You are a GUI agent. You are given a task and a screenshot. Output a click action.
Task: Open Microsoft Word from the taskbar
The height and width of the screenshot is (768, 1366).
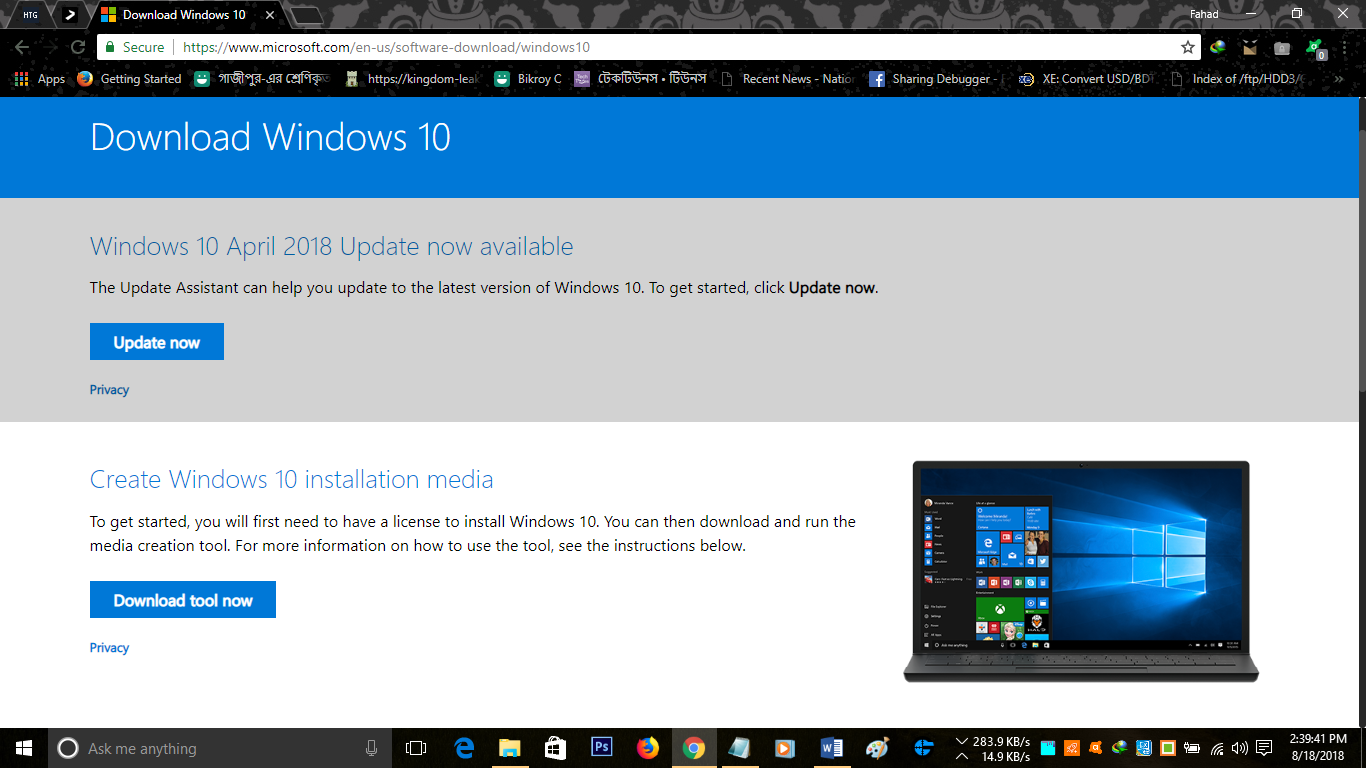click(832, 748)
